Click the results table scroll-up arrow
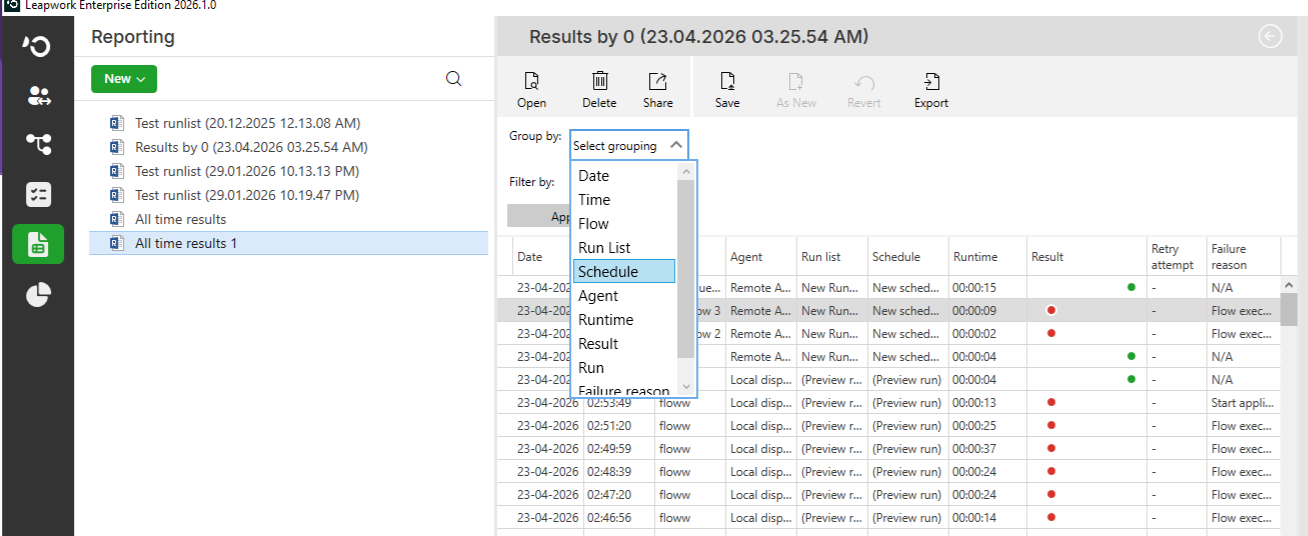1308x536 pixels. pyautogui.click(x=1289, y=285)
